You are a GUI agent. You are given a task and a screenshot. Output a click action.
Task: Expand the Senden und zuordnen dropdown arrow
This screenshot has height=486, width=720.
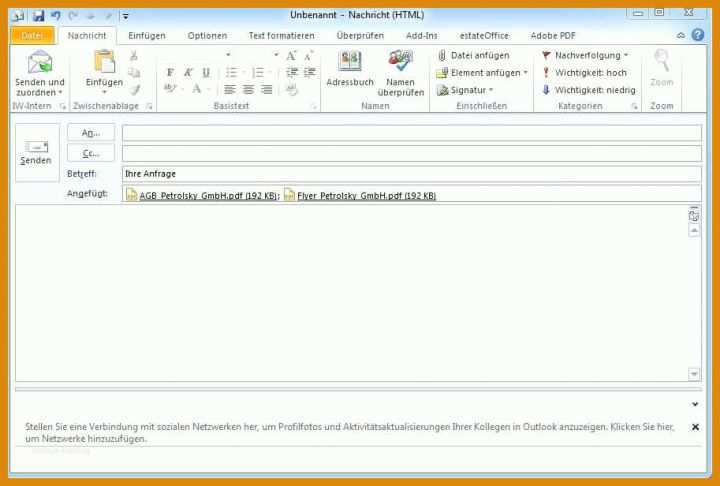[60, 93]
